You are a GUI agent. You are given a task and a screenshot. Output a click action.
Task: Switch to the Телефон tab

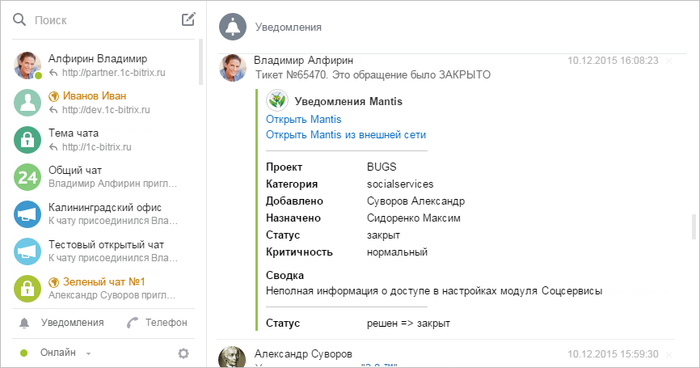click(x=157, y=322)
